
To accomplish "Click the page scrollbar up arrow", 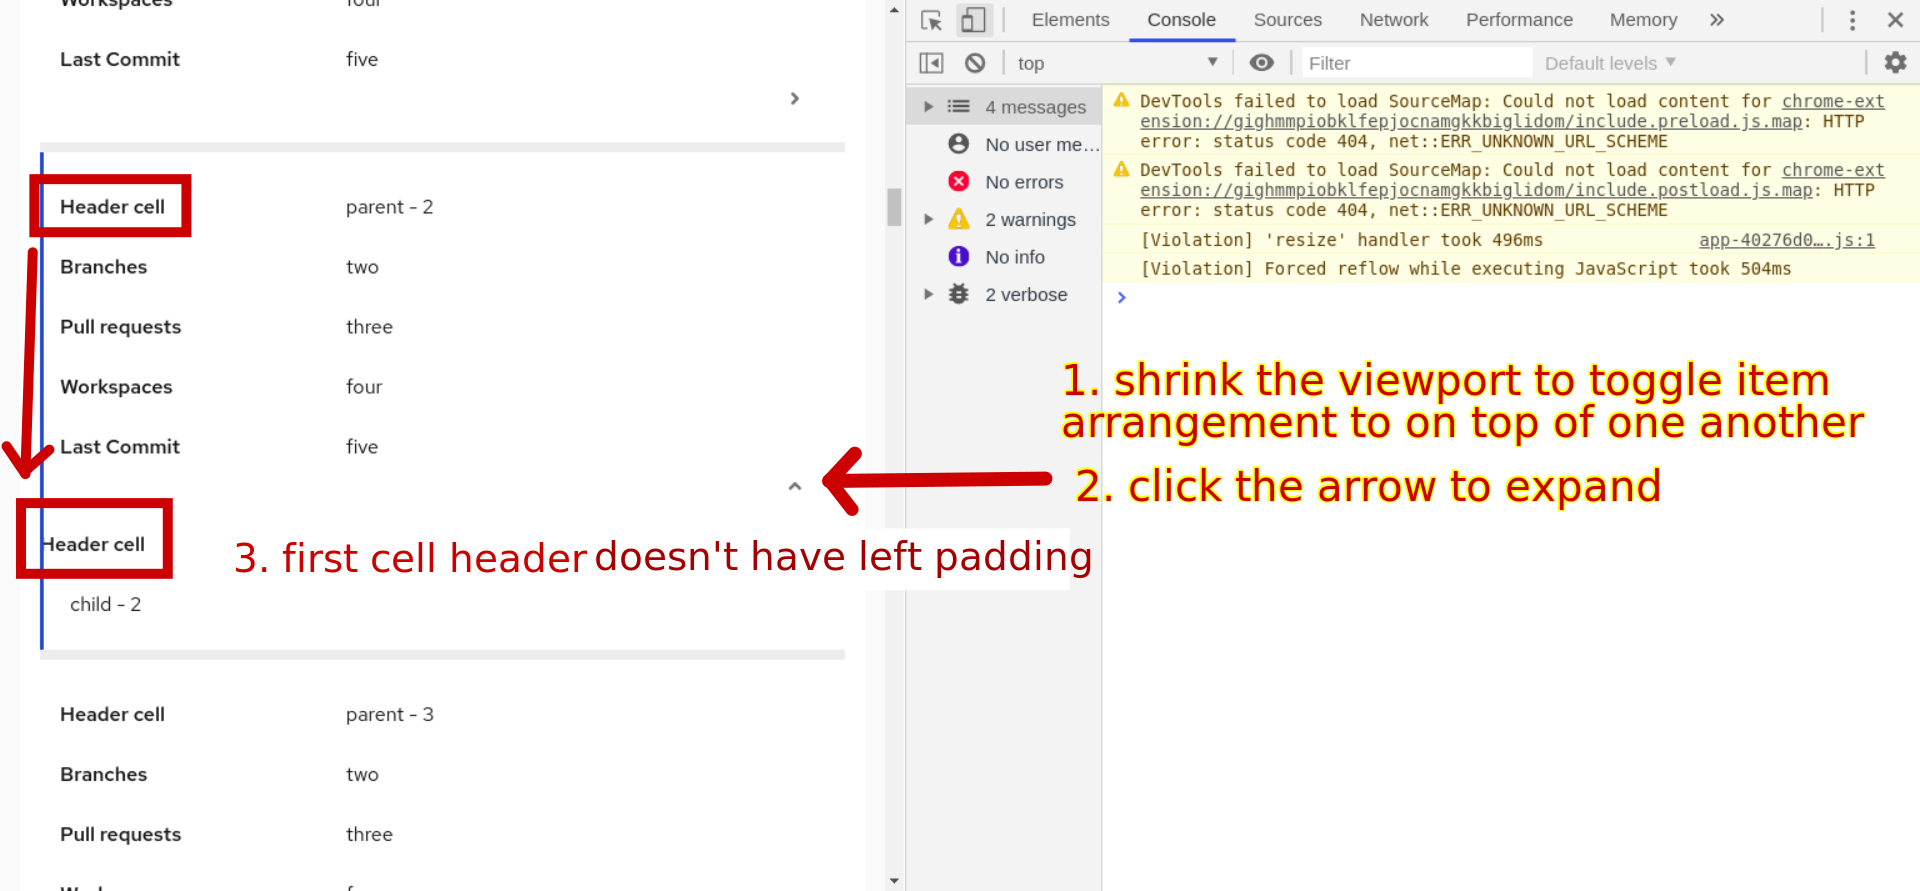I will click(x=894, y=10).
